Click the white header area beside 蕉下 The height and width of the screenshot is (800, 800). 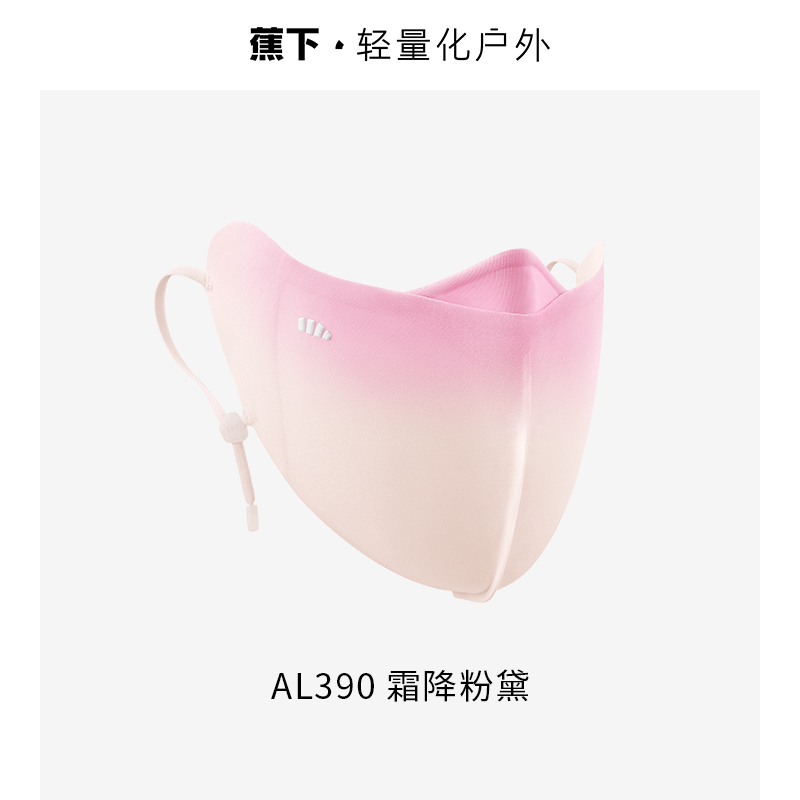[x=128, y=45]
